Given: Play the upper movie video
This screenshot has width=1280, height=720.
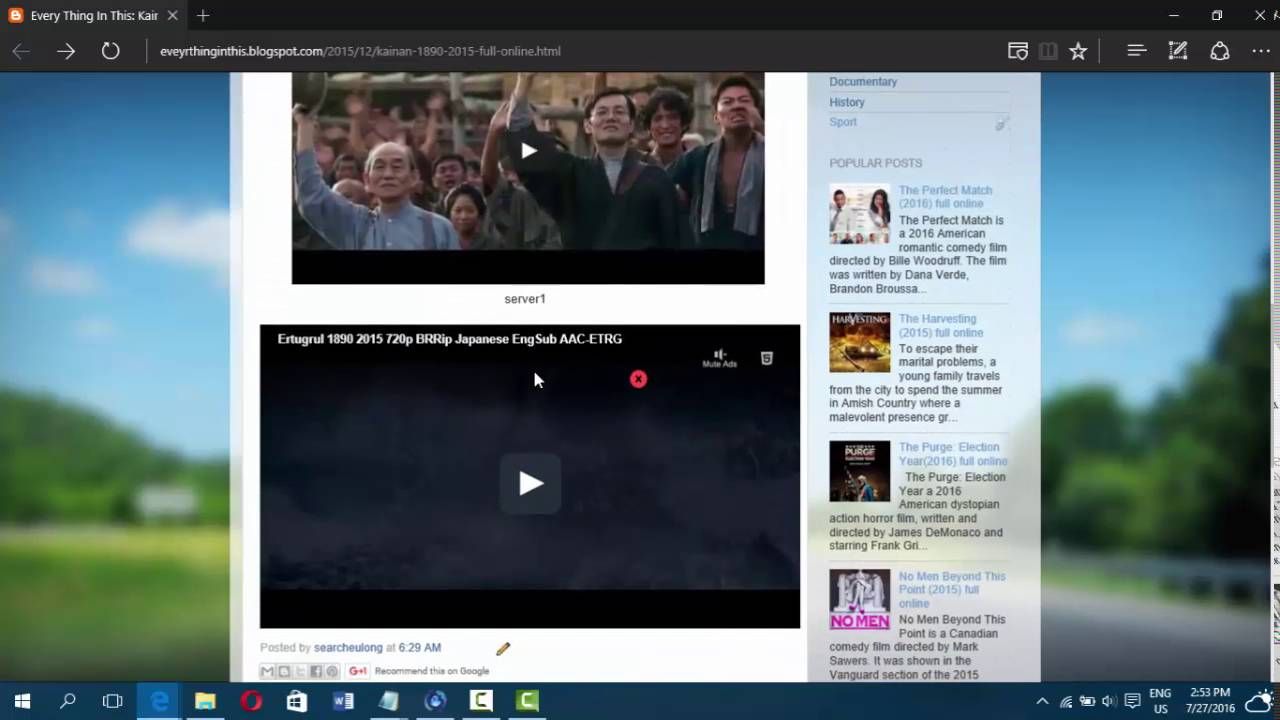Looking at the screenshot, I should tap(528, 151).
